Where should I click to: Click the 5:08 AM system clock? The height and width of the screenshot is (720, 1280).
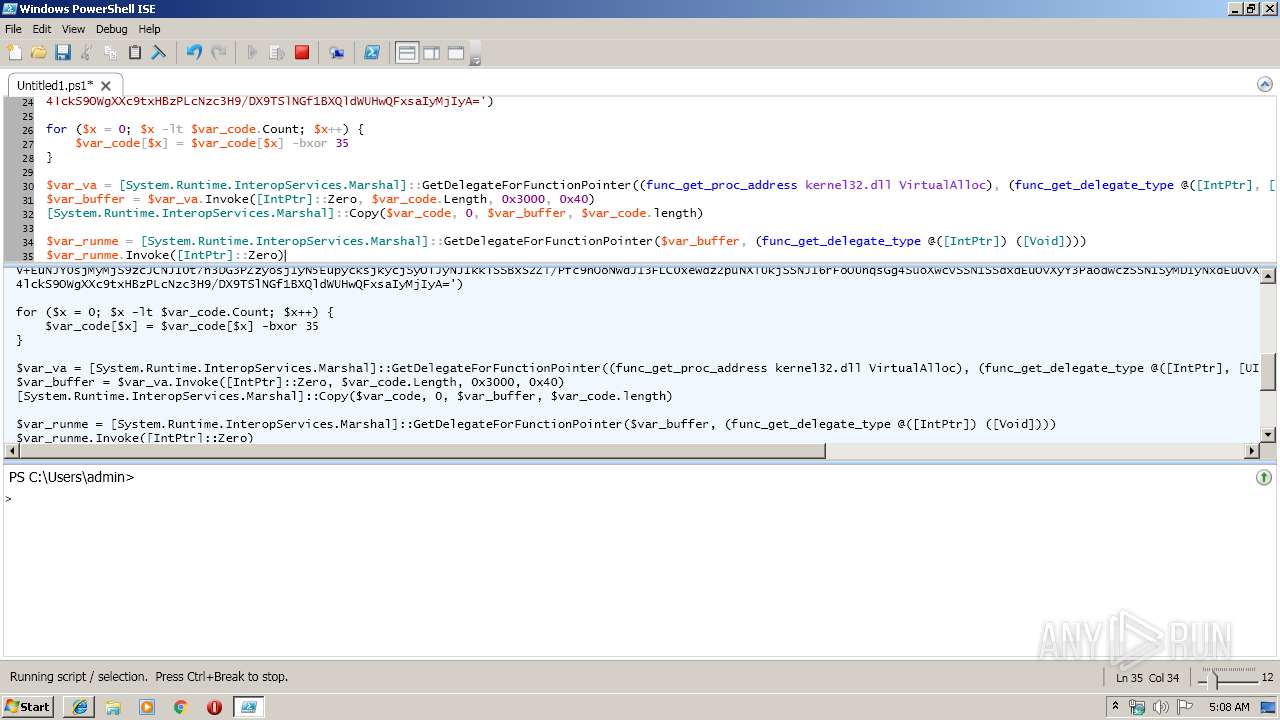(x=1229, y=707)
